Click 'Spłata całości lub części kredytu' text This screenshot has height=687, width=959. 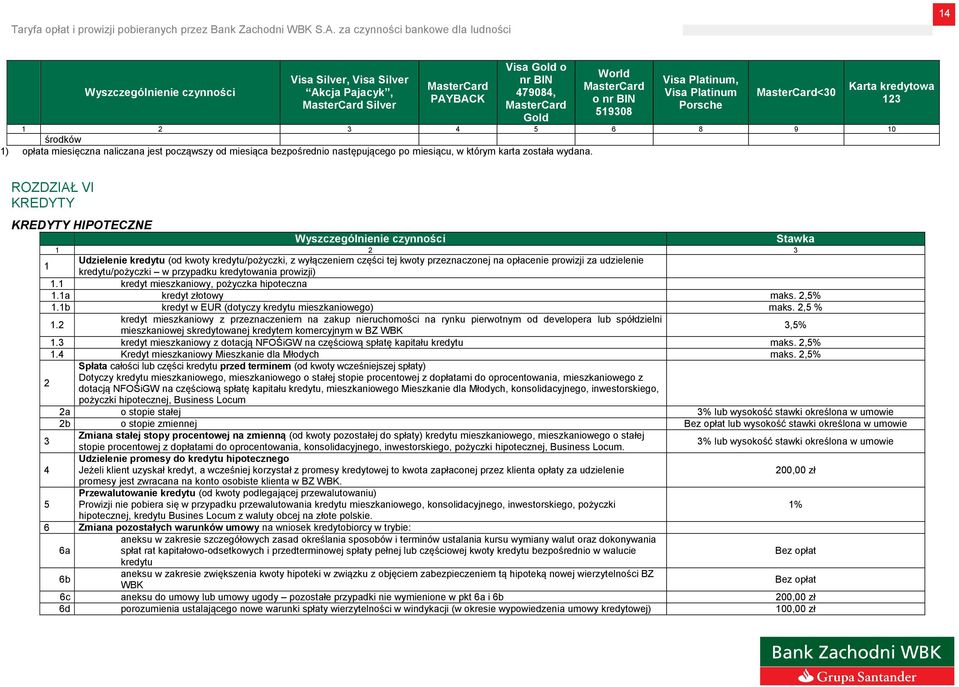[x=252, y=366]
